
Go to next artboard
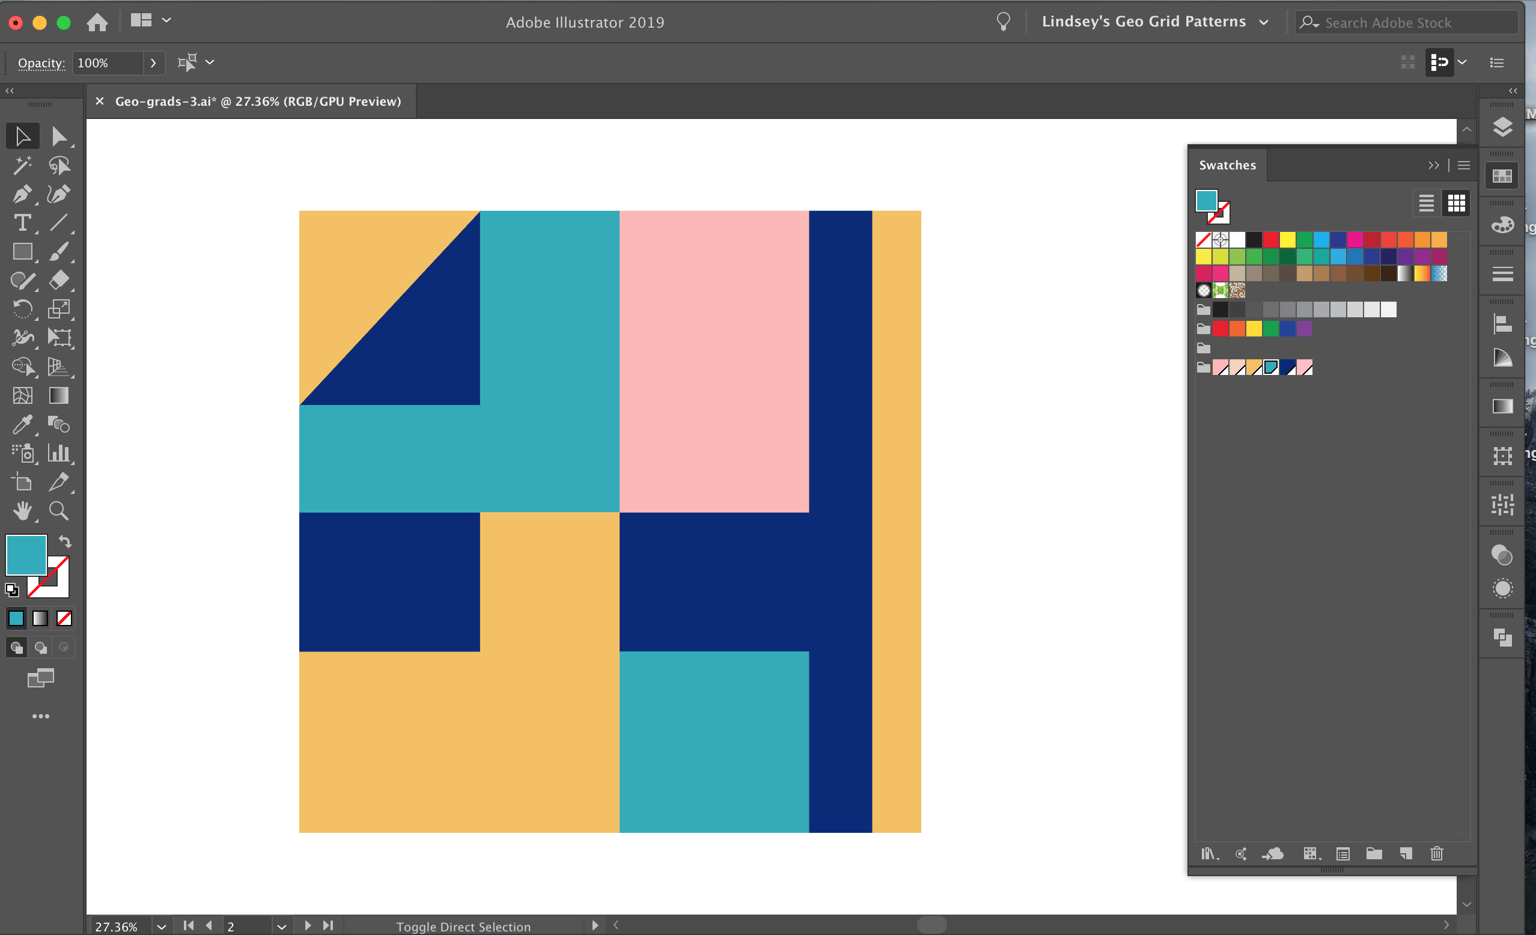(x=307, y=926)
